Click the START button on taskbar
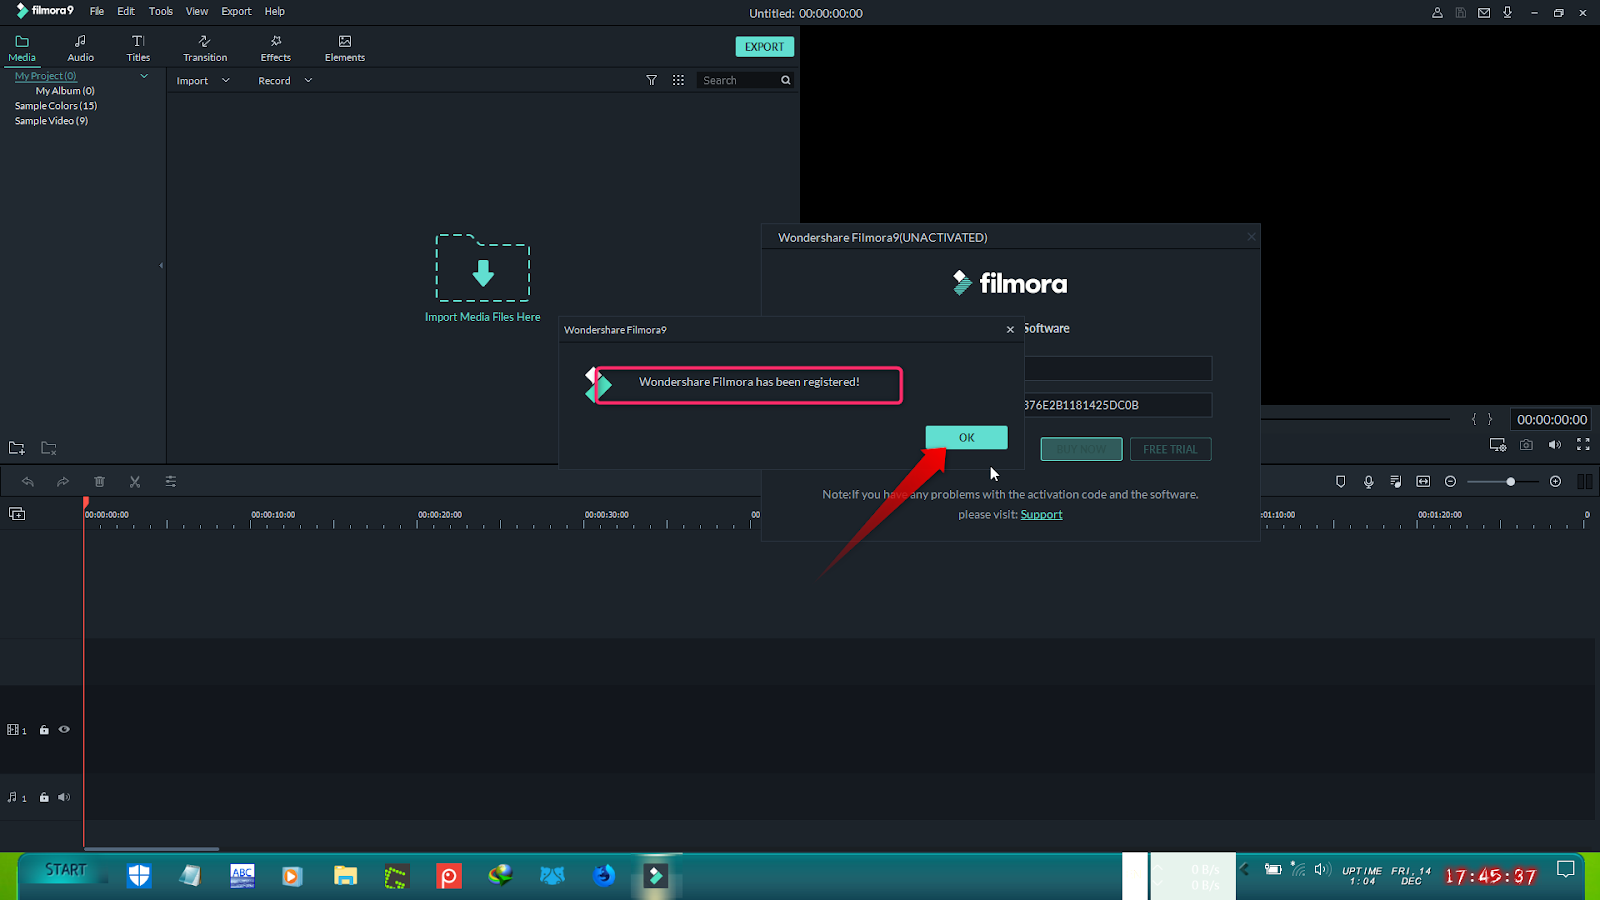The image size is (1600, 900). pyautogui.click(x=65, y=870)
